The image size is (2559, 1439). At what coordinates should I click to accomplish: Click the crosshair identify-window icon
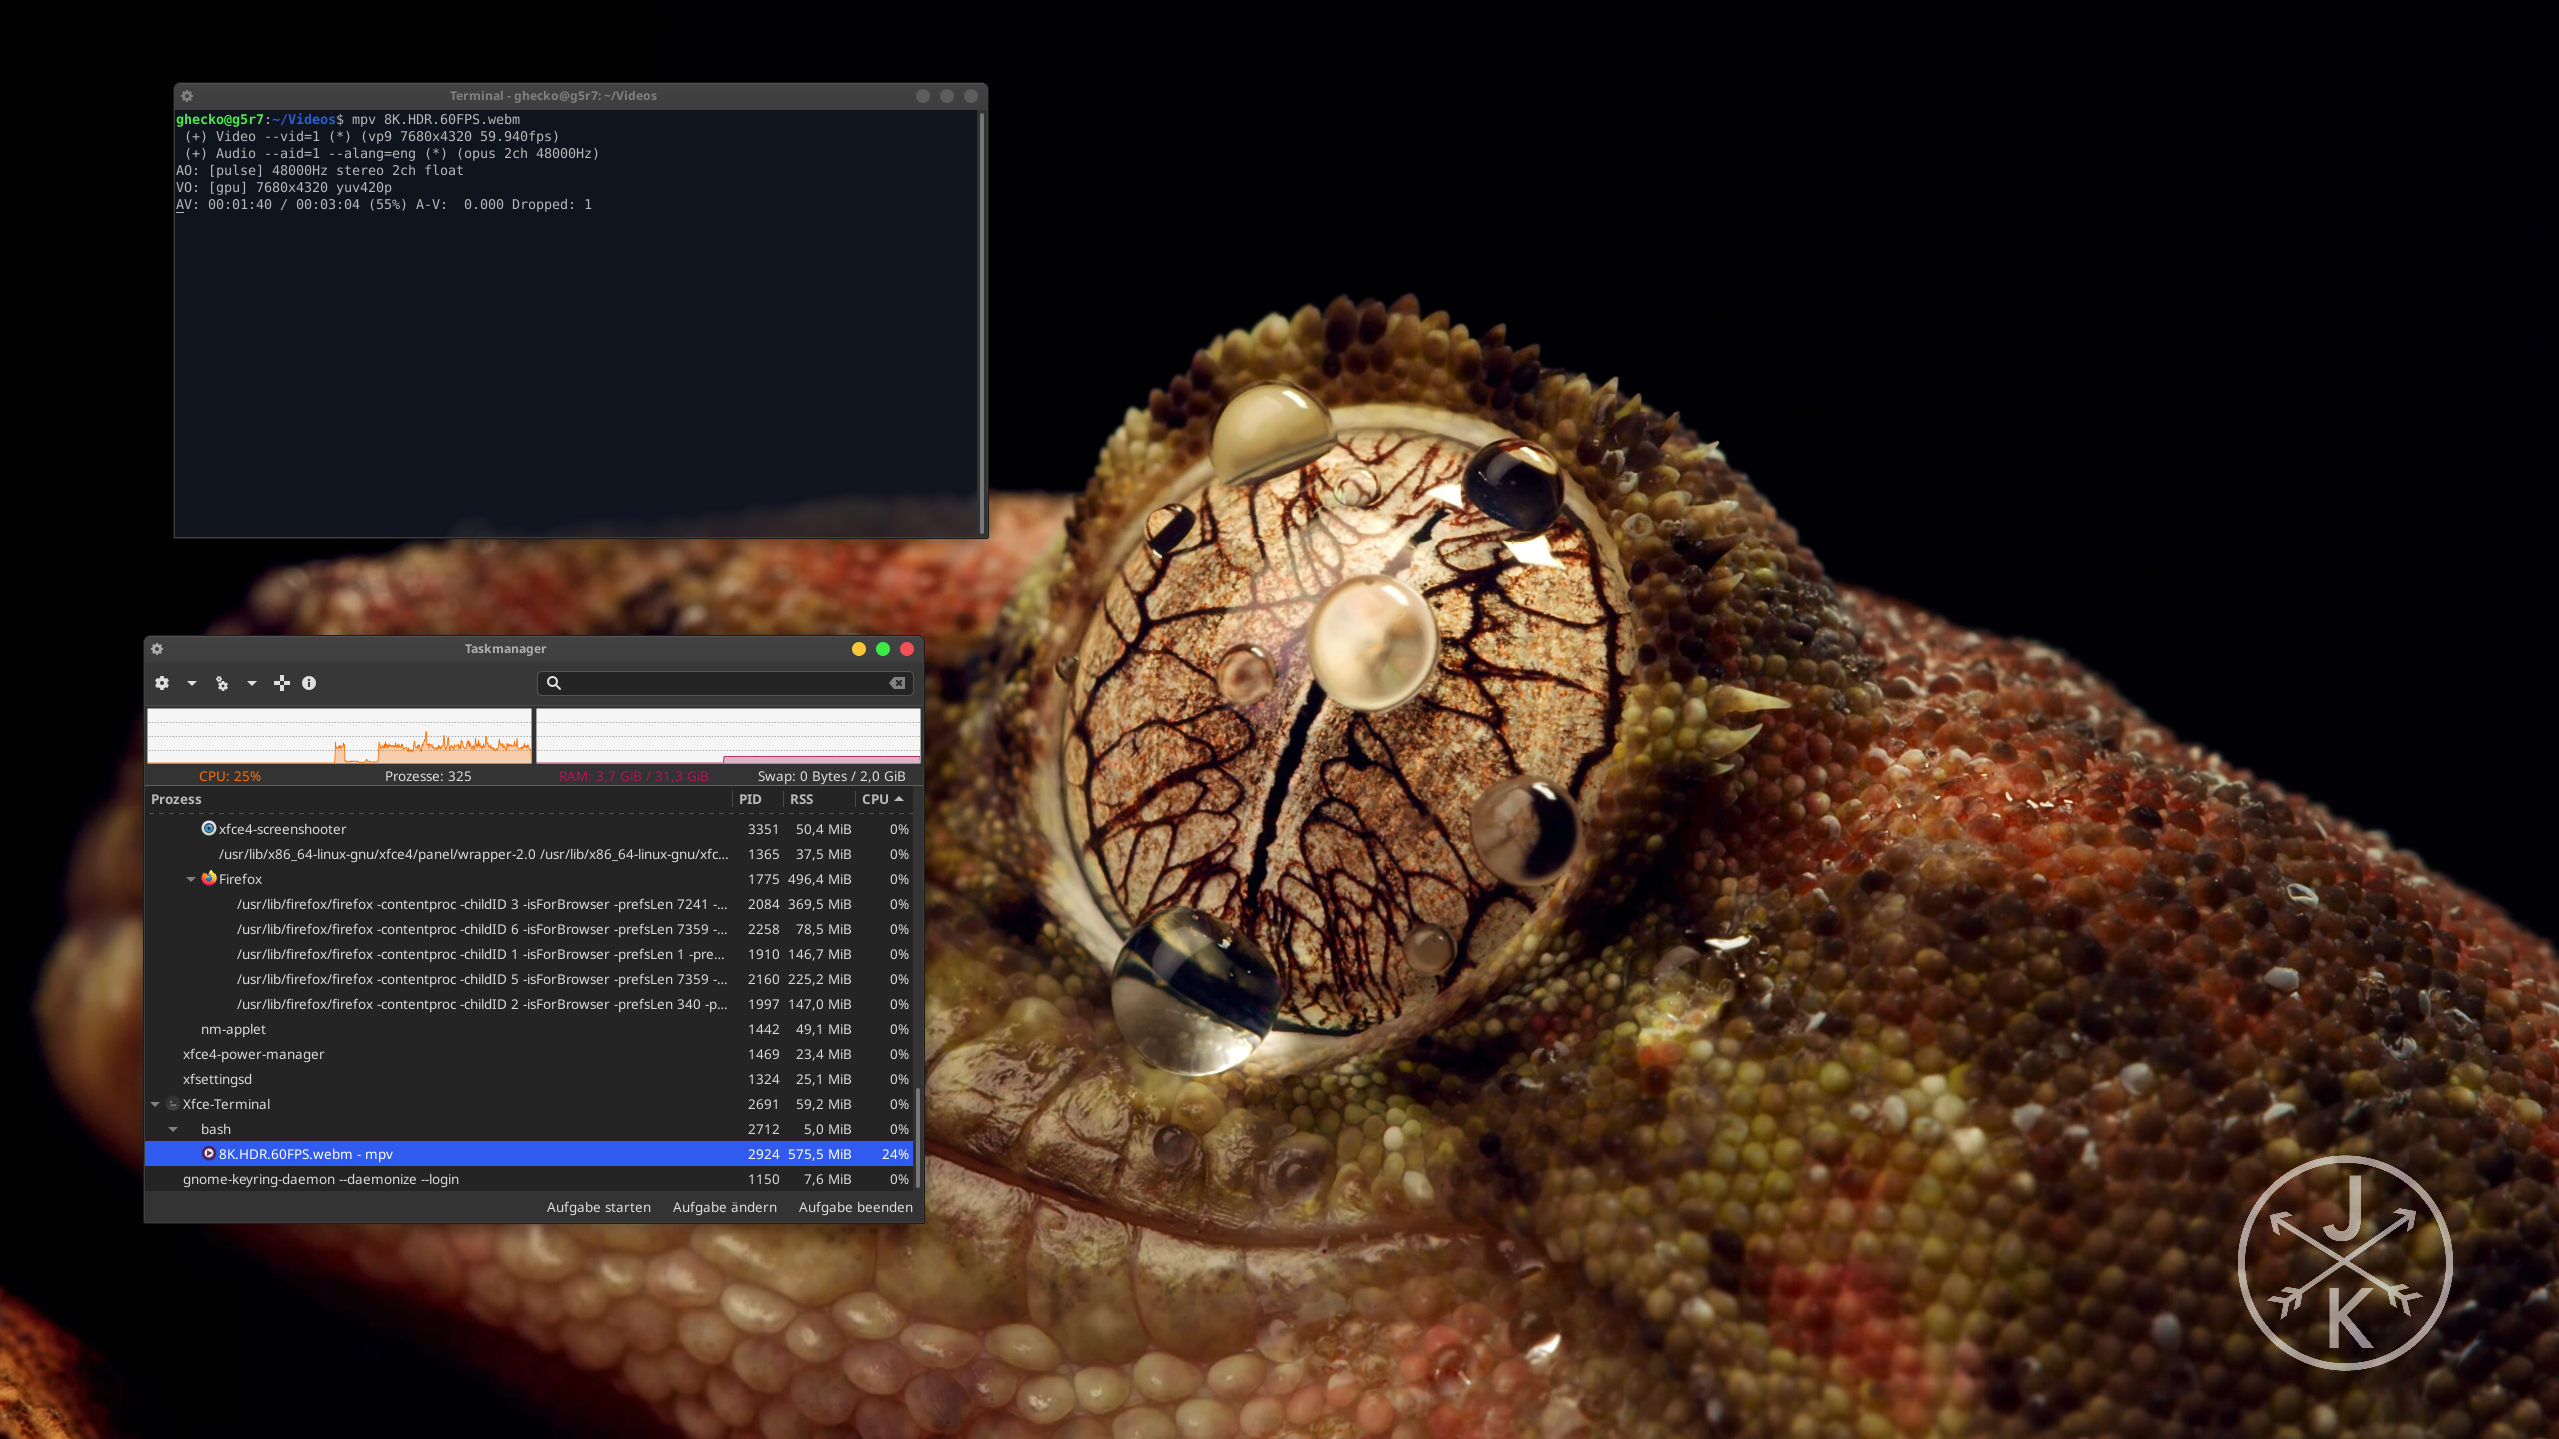pyautogui.click(x=282, y=683)
